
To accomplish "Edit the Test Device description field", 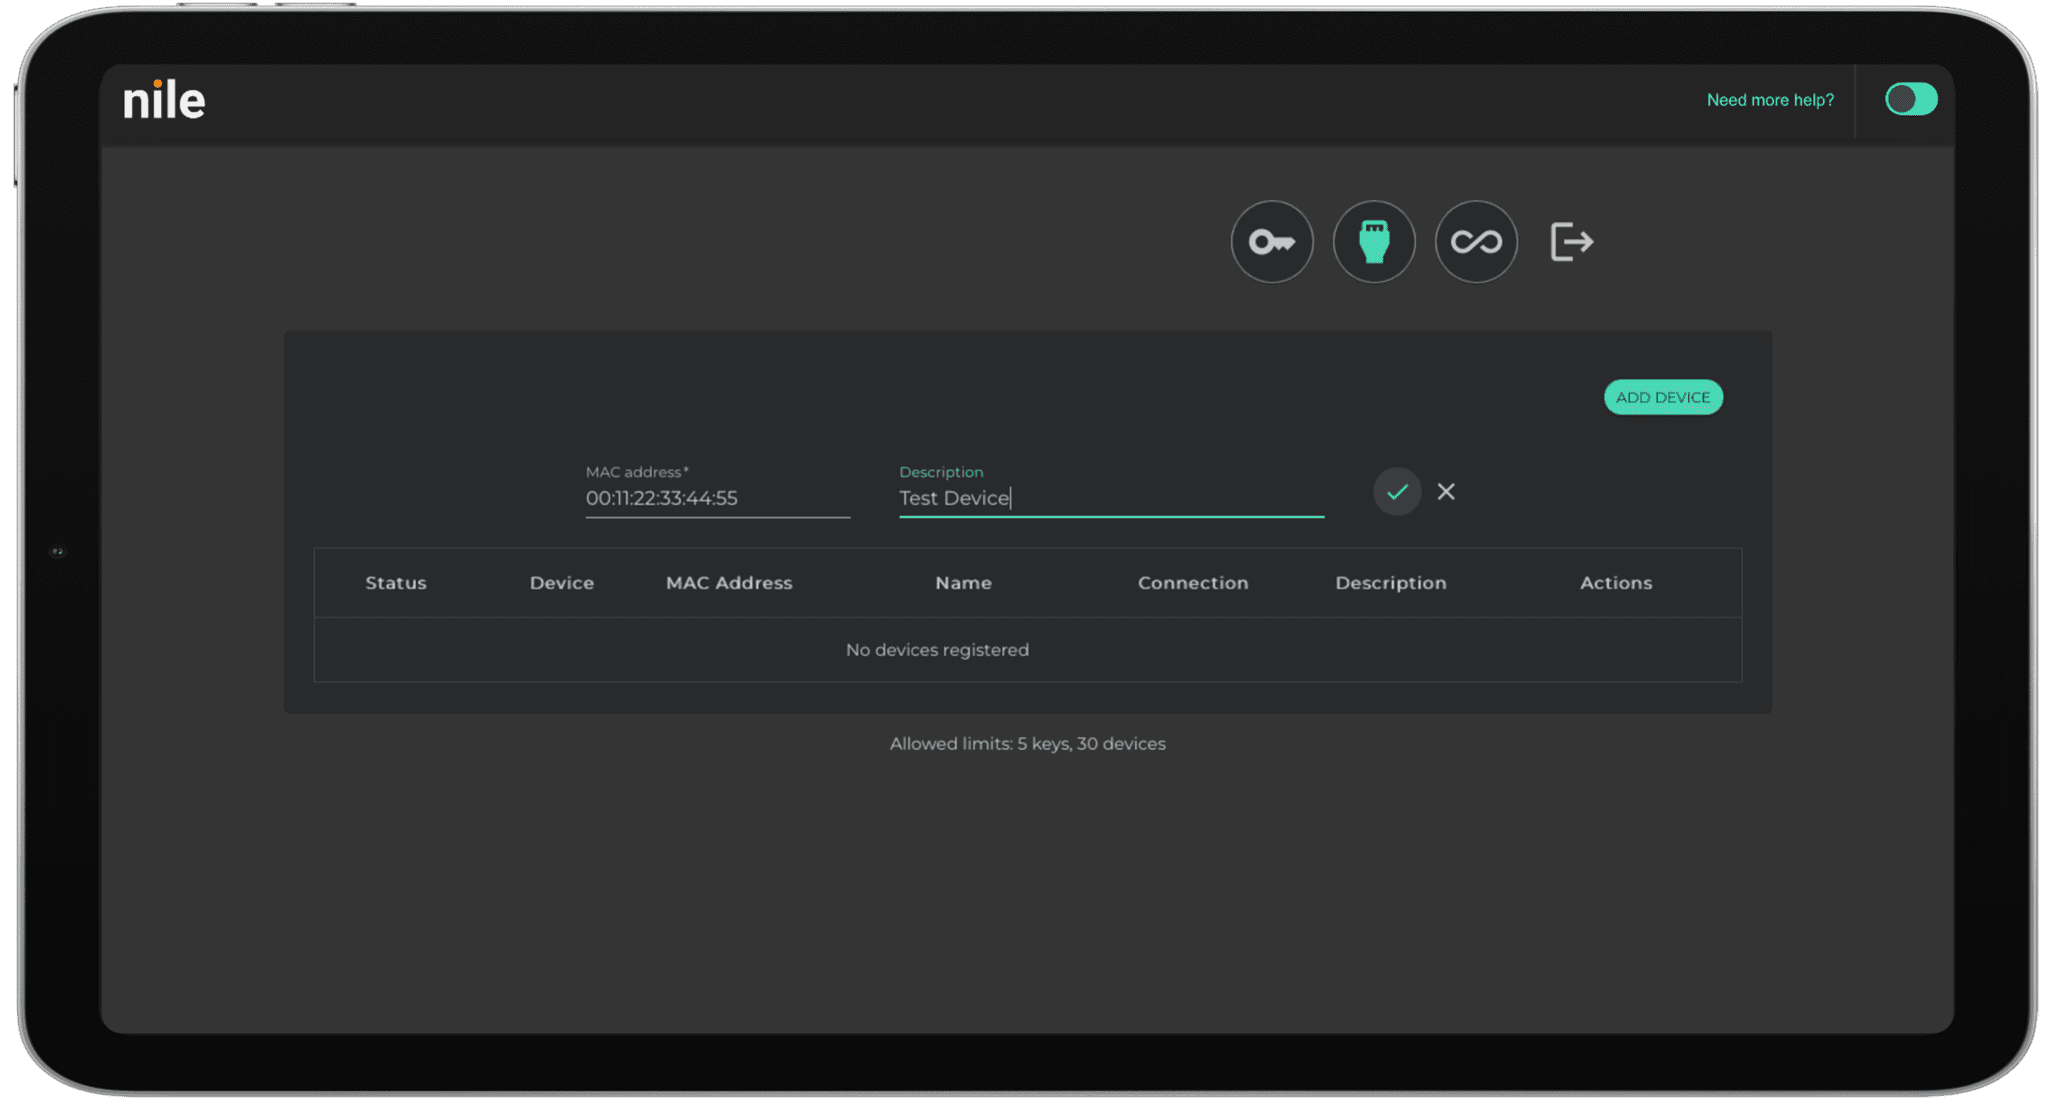I will tap(1110, 498).
